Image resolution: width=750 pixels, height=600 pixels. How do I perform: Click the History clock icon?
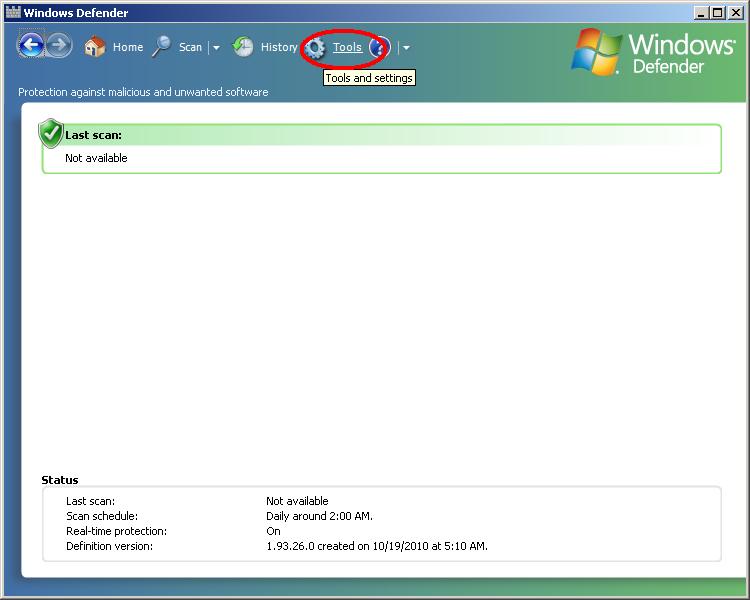(243, 47)
